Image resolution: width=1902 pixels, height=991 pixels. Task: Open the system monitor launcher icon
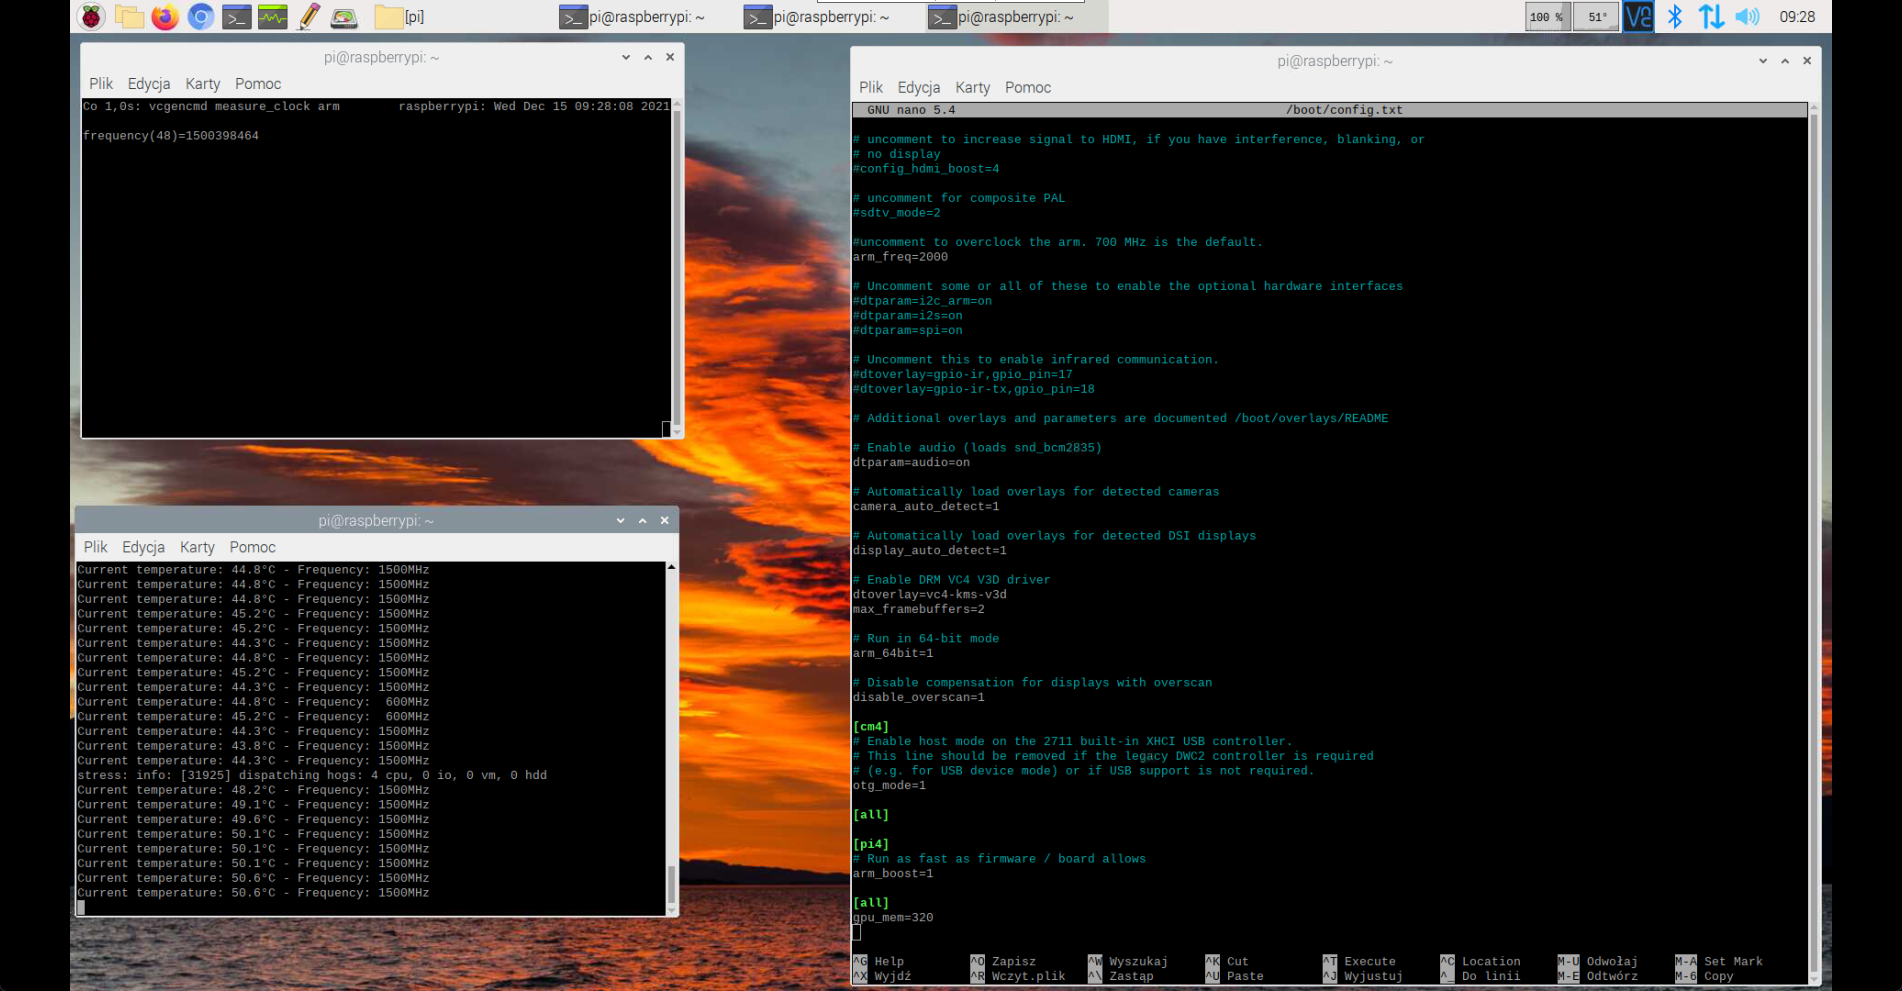point(273,16)
